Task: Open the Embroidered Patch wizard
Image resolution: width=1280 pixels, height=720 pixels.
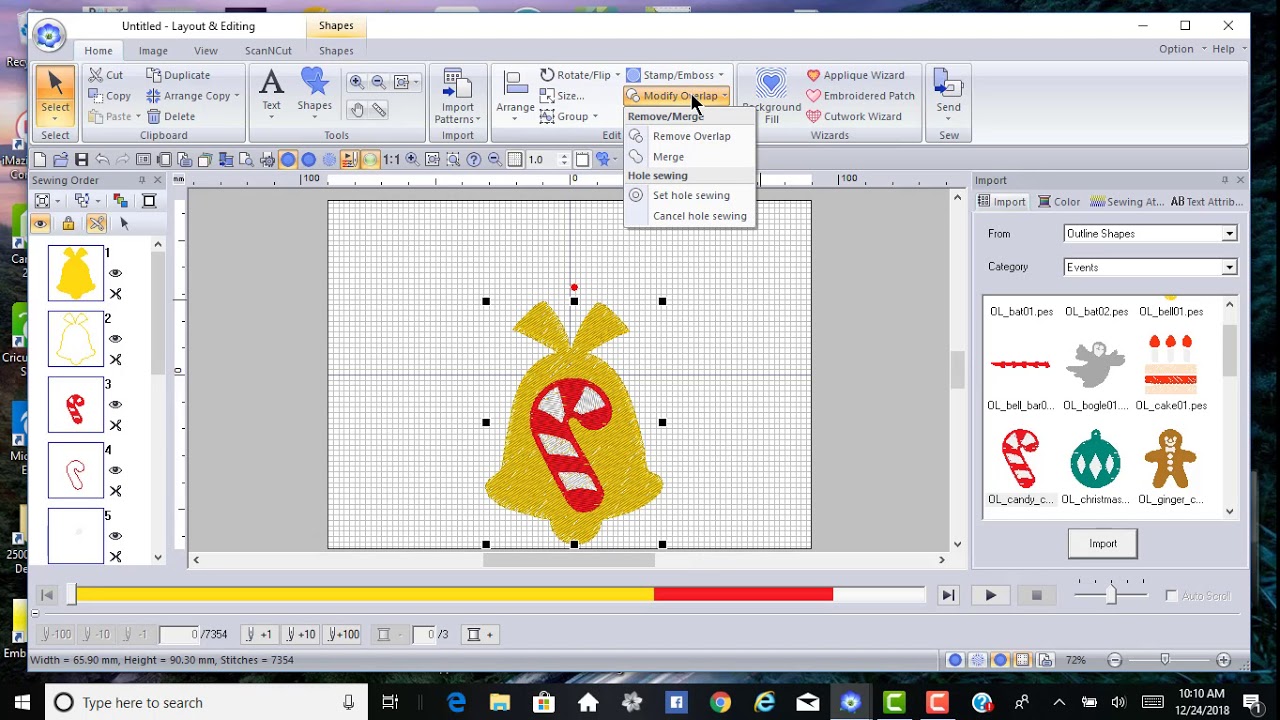Action: click(x=860, y=96)
